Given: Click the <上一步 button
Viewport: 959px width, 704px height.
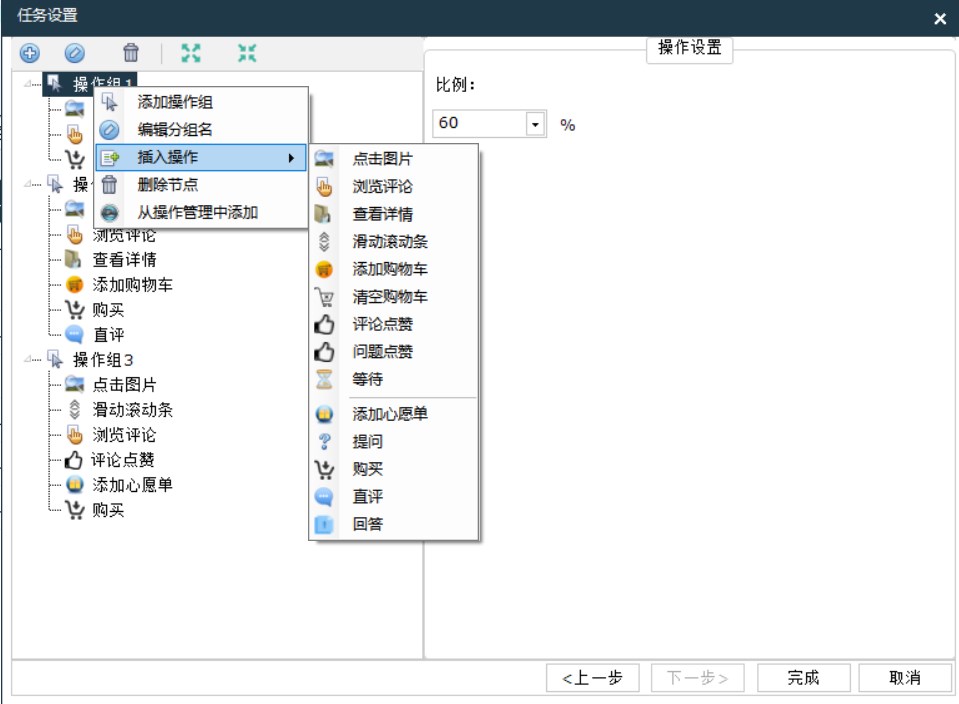Looking at the screenshot, I should (x=593, y=678).
